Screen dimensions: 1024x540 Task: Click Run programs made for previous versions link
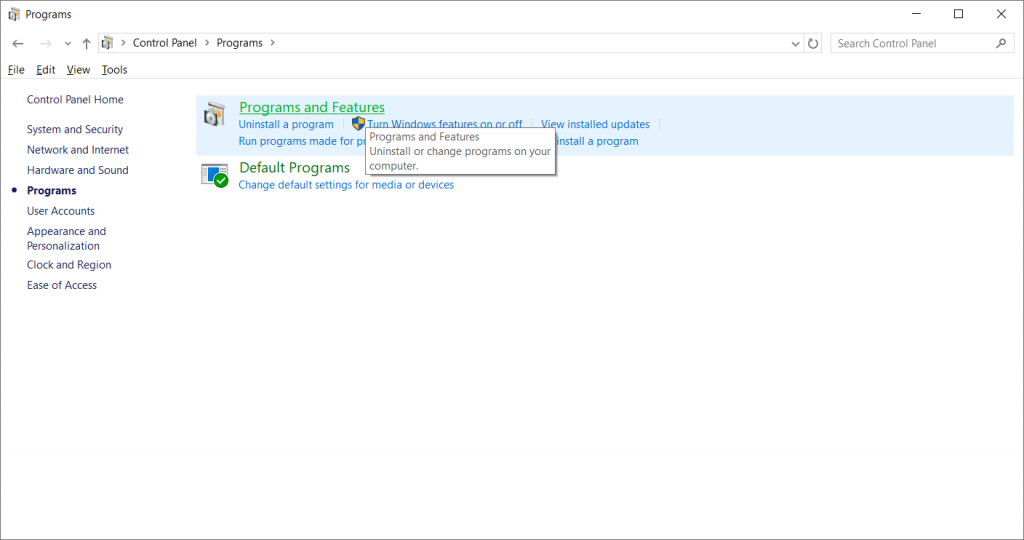coord(302,141)
